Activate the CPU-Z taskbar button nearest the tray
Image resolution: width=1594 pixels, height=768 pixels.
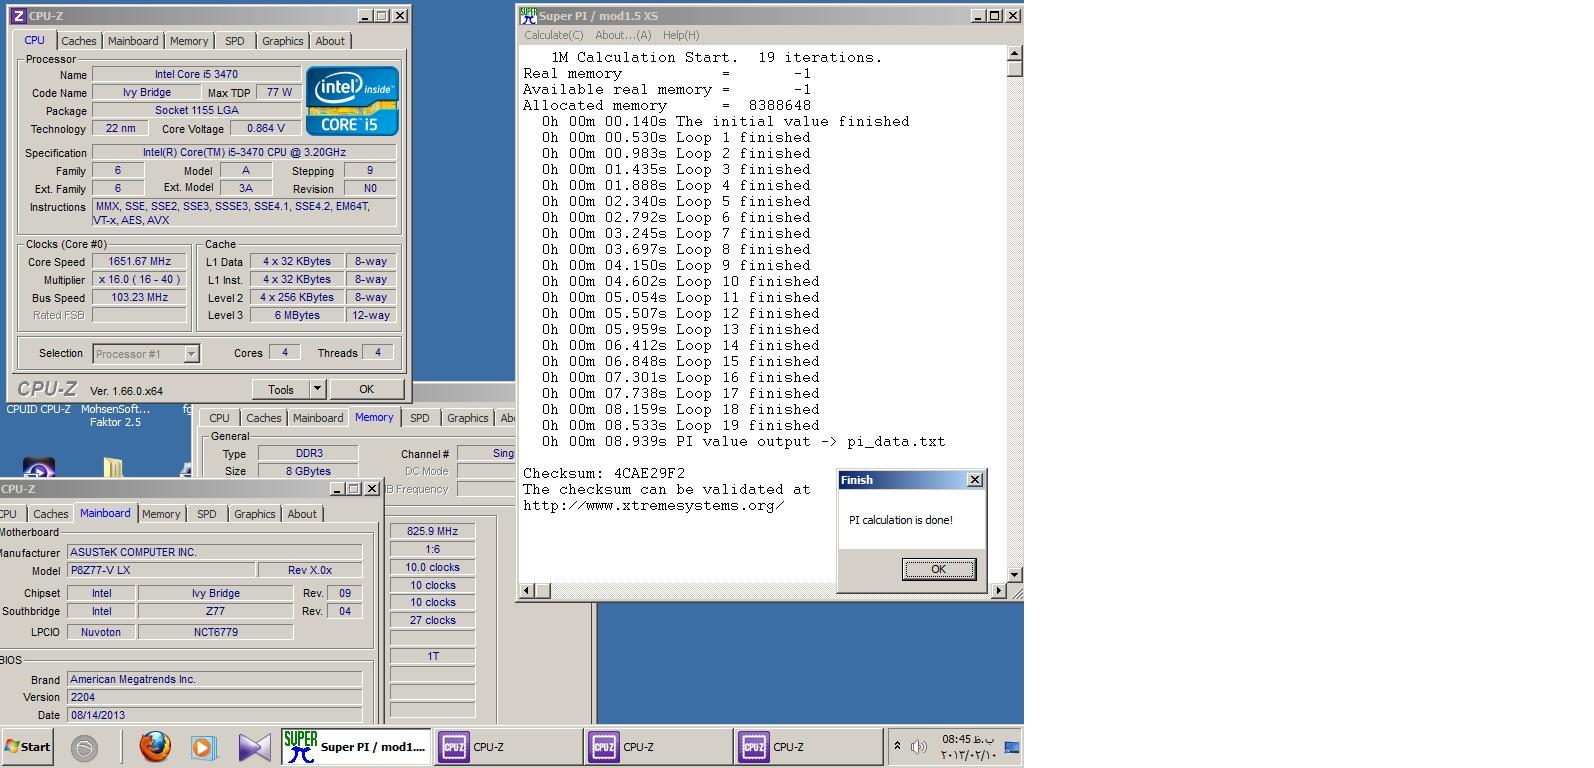[x=808, y=747]
